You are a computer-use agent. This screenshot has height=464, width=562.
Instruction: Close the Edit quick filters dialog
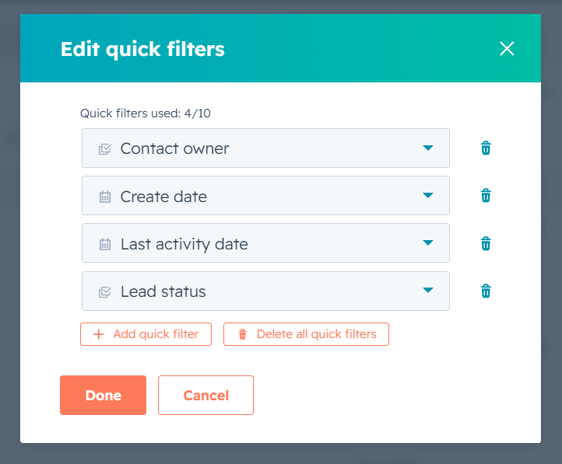(x=506, y=48)
